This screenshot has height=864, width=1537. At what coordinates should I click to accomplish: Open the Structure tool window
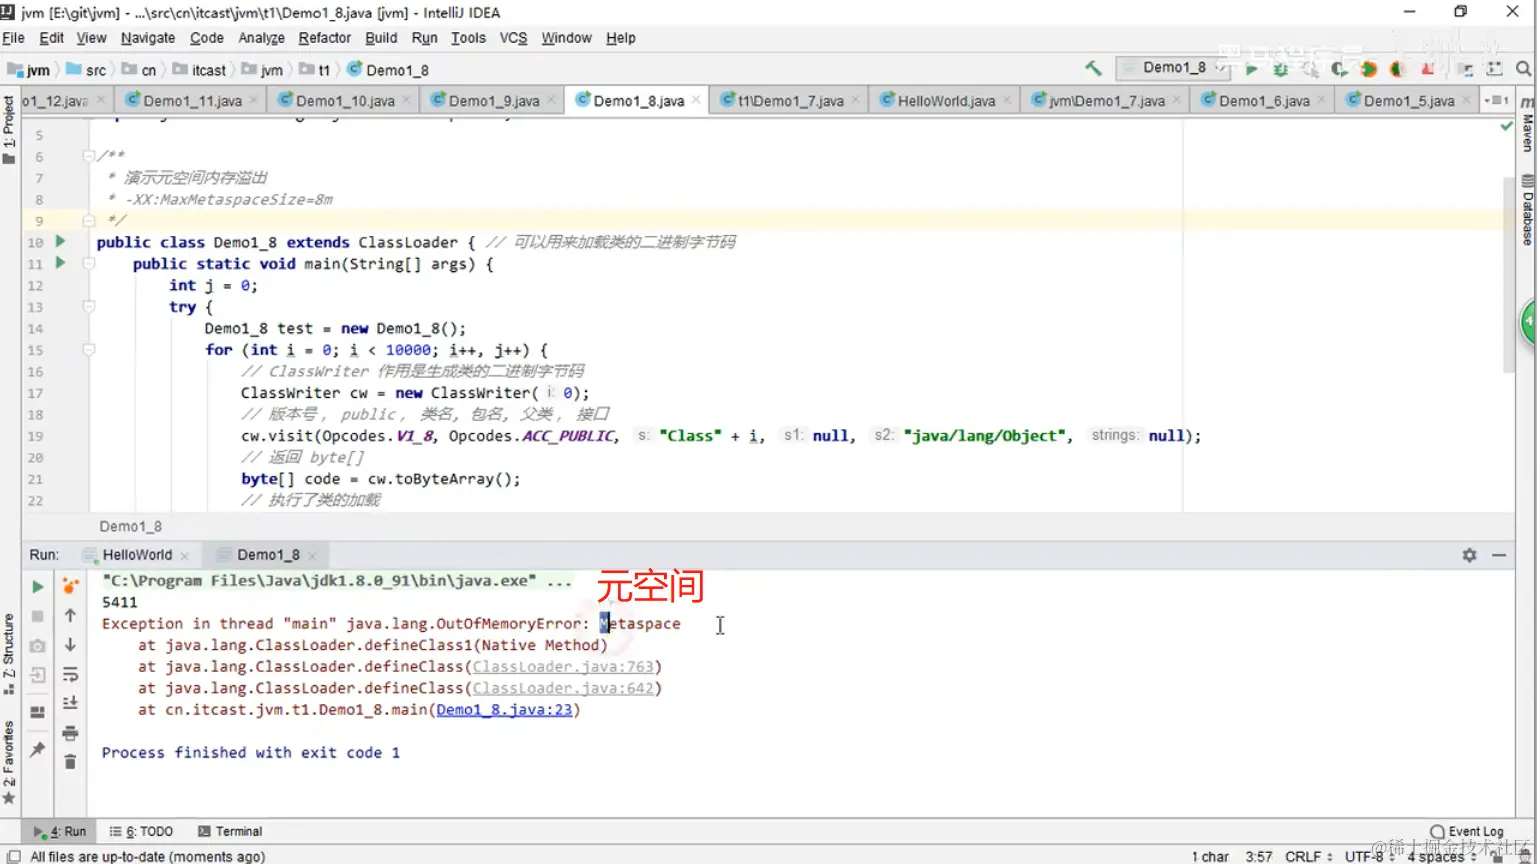pyautogui.click(x=9, y=654)
